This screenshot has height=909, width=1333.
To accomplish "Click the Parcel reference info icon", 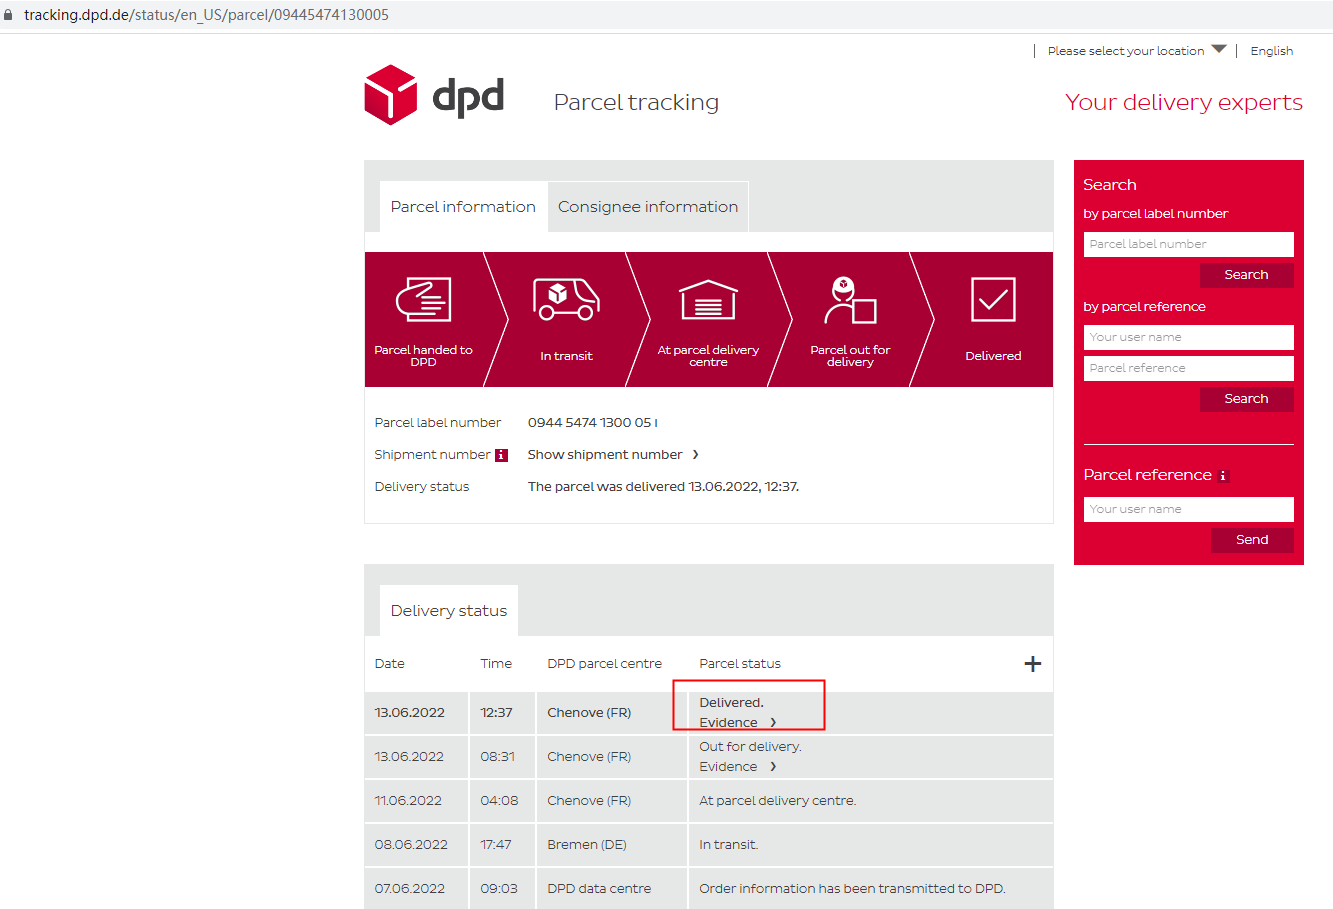I will pyautogui.click(x=1222, y=476).
